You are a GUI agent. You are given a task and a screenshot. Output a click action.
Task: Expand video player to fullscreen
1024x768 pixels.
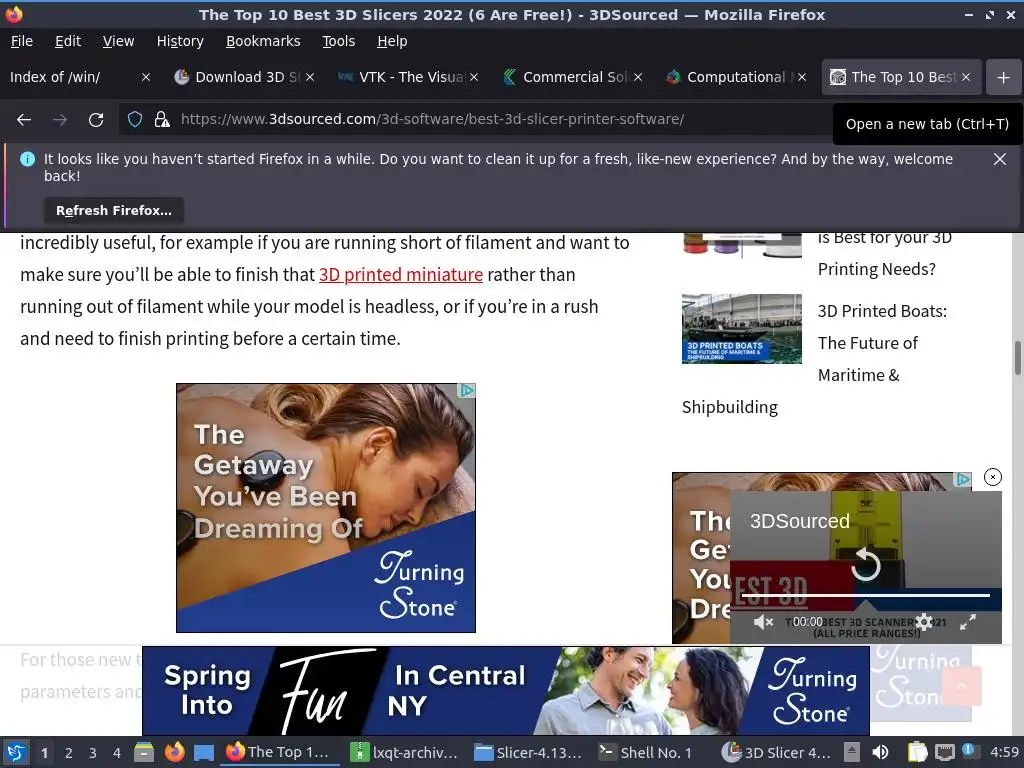pos(968,622)
